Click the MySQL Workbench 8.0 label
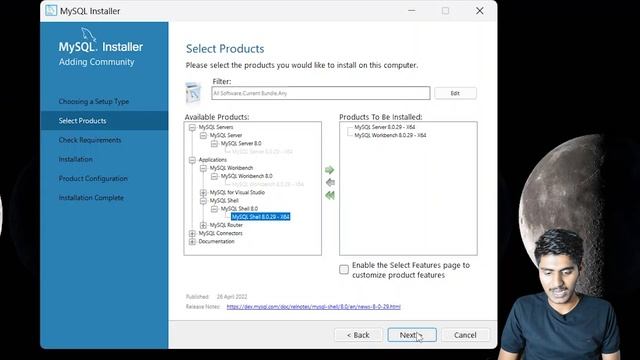Image resolution: width=640 pixels, height=360 pixels. pyautogui.click(x=246, y=176)
